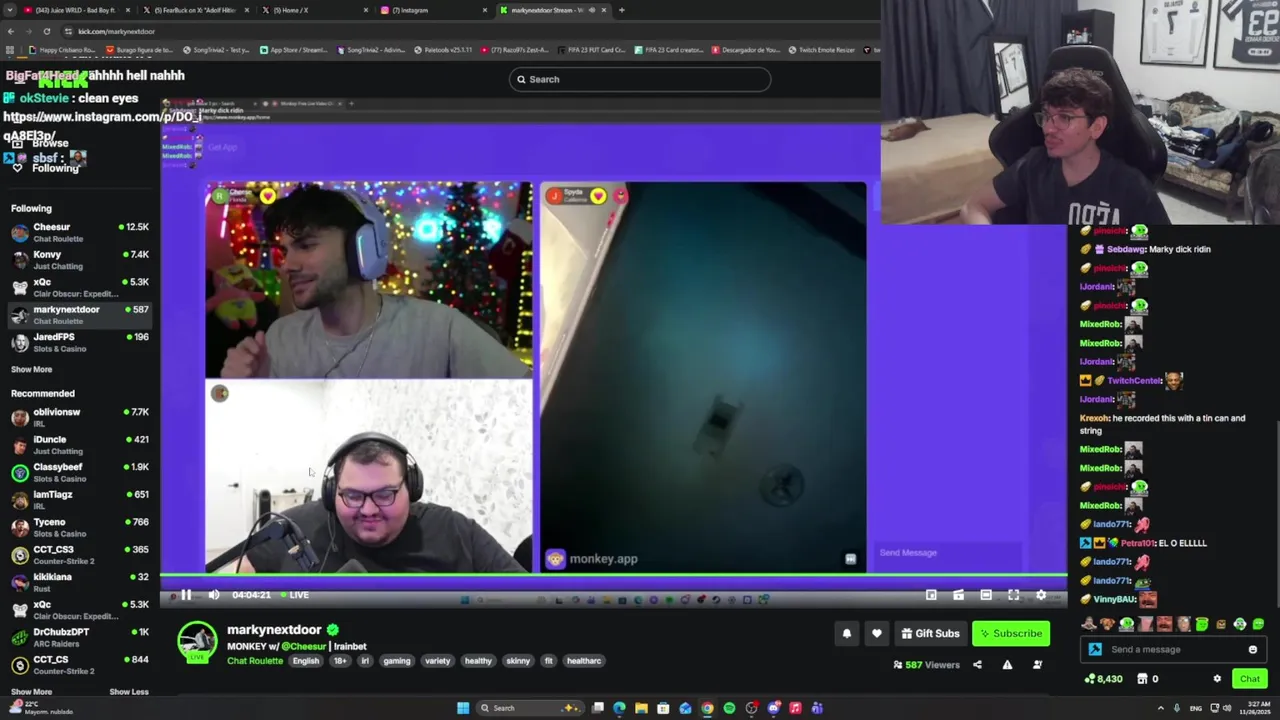The image size is (1280, 720).
Task: Click the green Chat send button
Action: click(1250, 679)
